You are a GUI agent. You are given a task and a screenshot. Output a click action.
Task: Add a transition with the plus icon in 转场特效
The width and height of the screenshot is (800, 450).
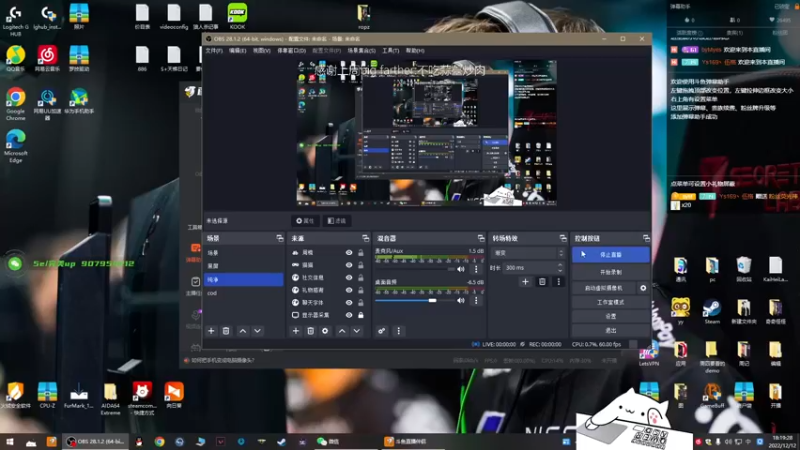526,282
